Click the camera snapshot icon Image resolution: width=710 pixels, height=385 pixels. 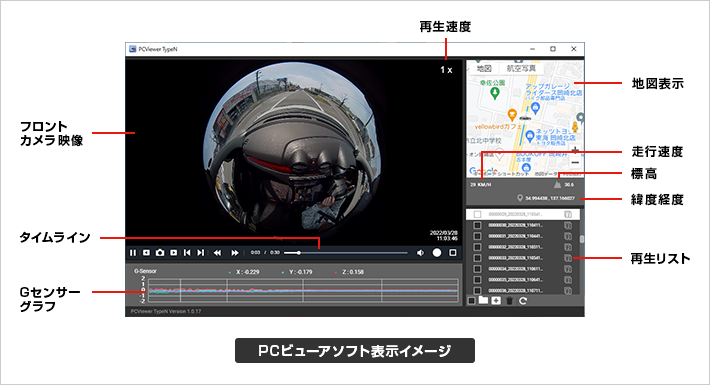[160, 253]
